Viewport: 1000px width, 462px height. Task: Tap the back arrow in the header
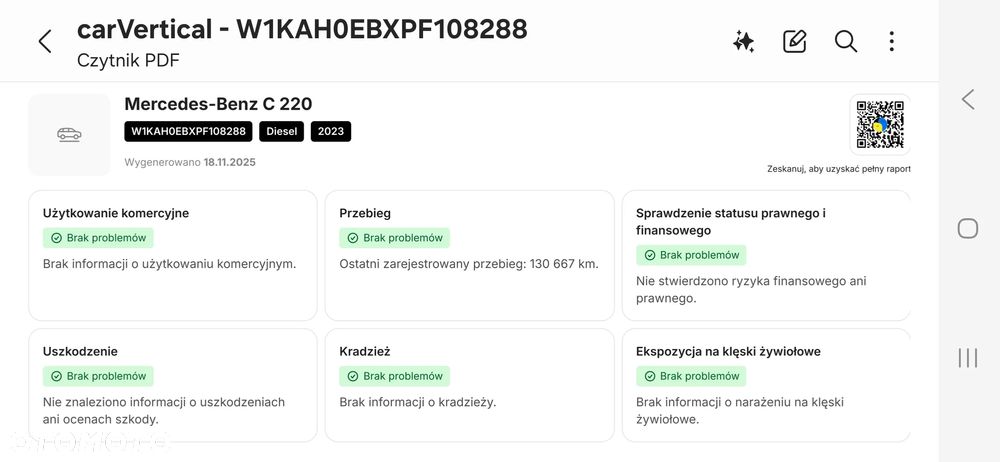coord(44,41)
